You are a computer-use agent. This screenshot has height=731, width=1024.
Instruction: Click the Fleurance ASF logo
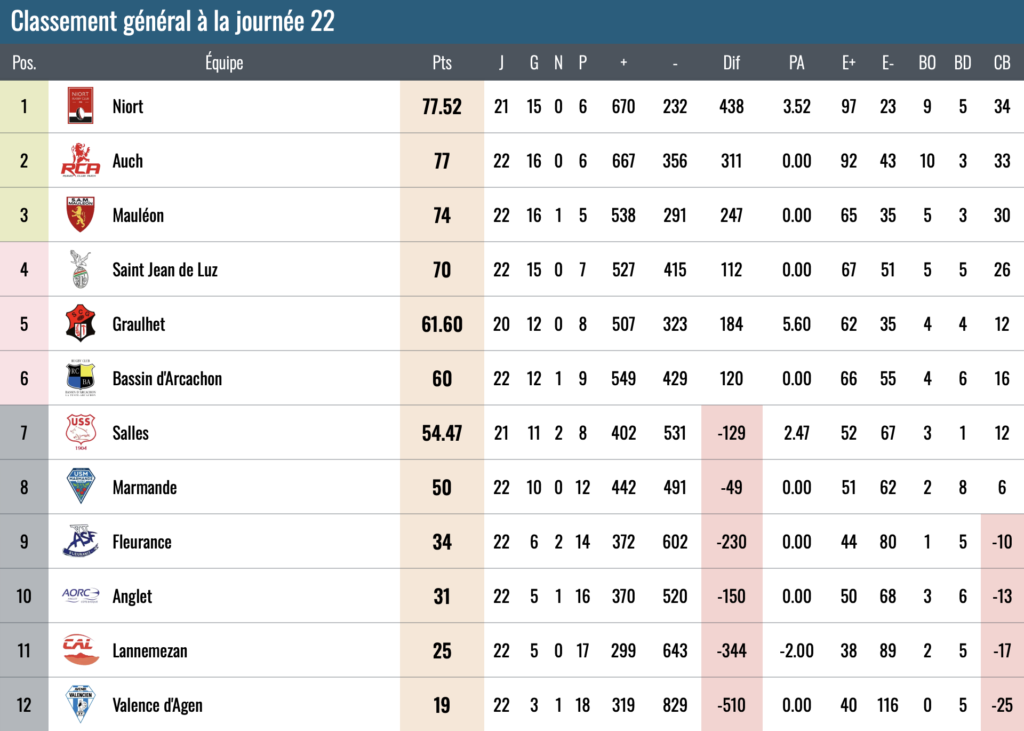[x=80, y=541]
